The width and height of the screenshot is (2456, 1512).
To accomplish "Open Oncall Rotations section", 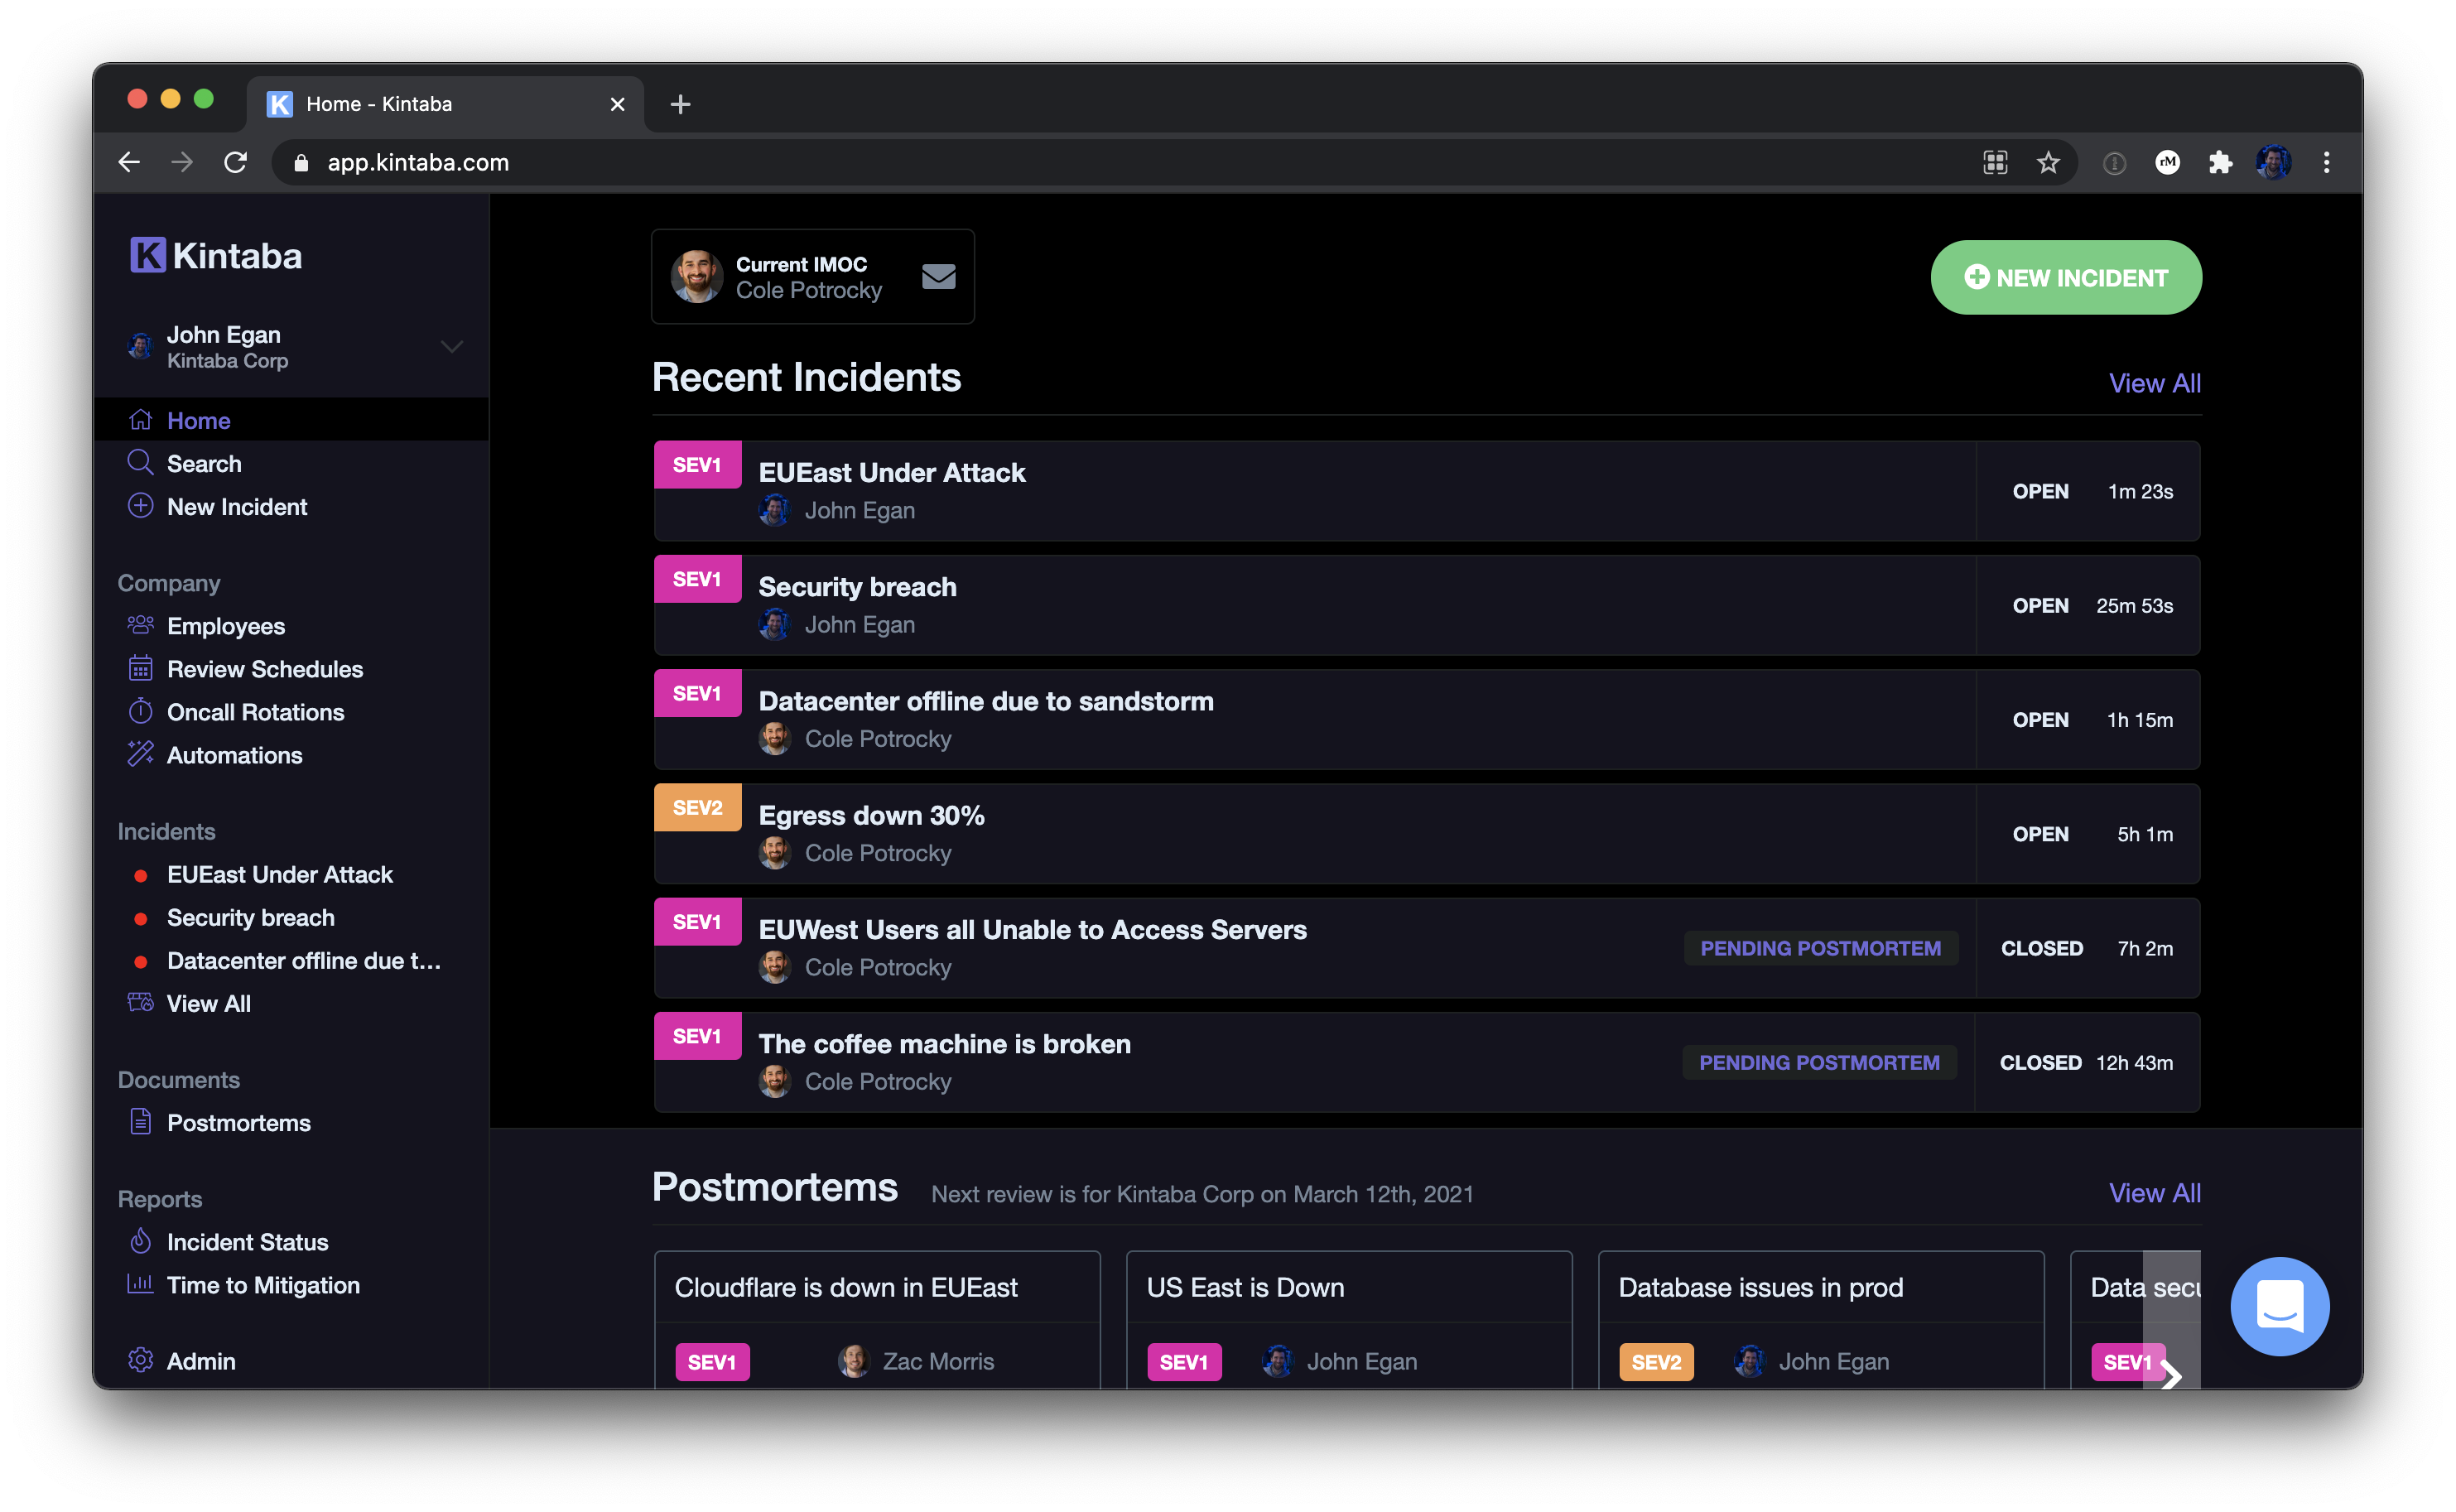I will [254, 710].
